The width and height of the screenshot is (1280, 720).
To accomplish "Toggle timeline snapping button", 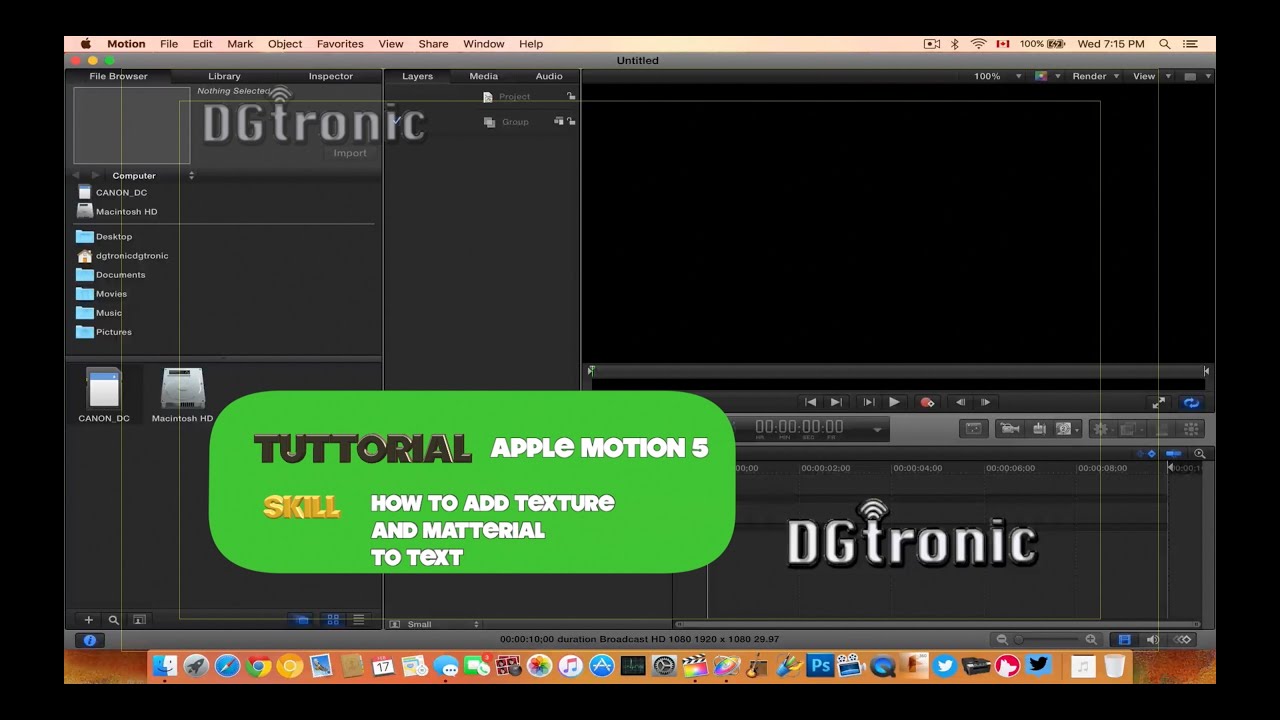I will (1174, 453).
